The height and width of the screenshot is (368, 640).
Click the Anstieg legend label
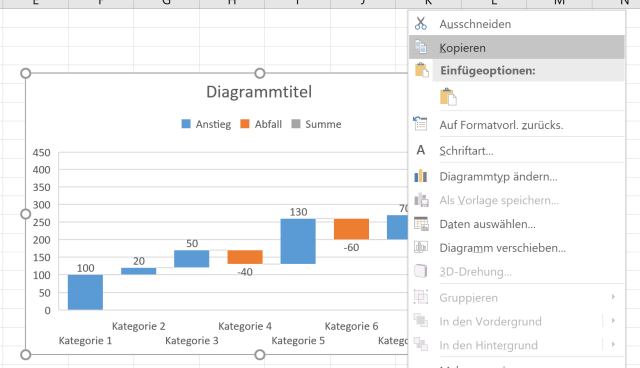[x=213, y=124]
